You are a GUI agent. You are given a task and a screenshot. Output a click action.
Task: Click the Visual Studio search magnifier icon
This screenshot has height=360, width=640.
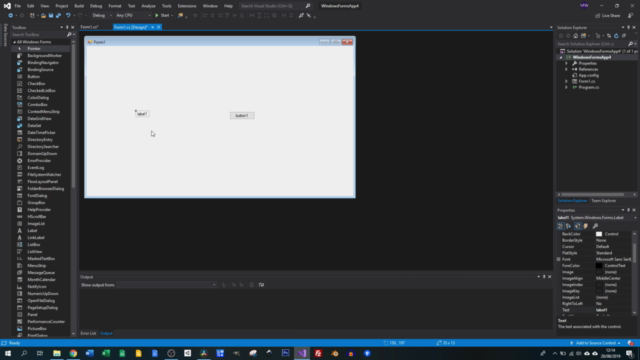tap(308, 6)
